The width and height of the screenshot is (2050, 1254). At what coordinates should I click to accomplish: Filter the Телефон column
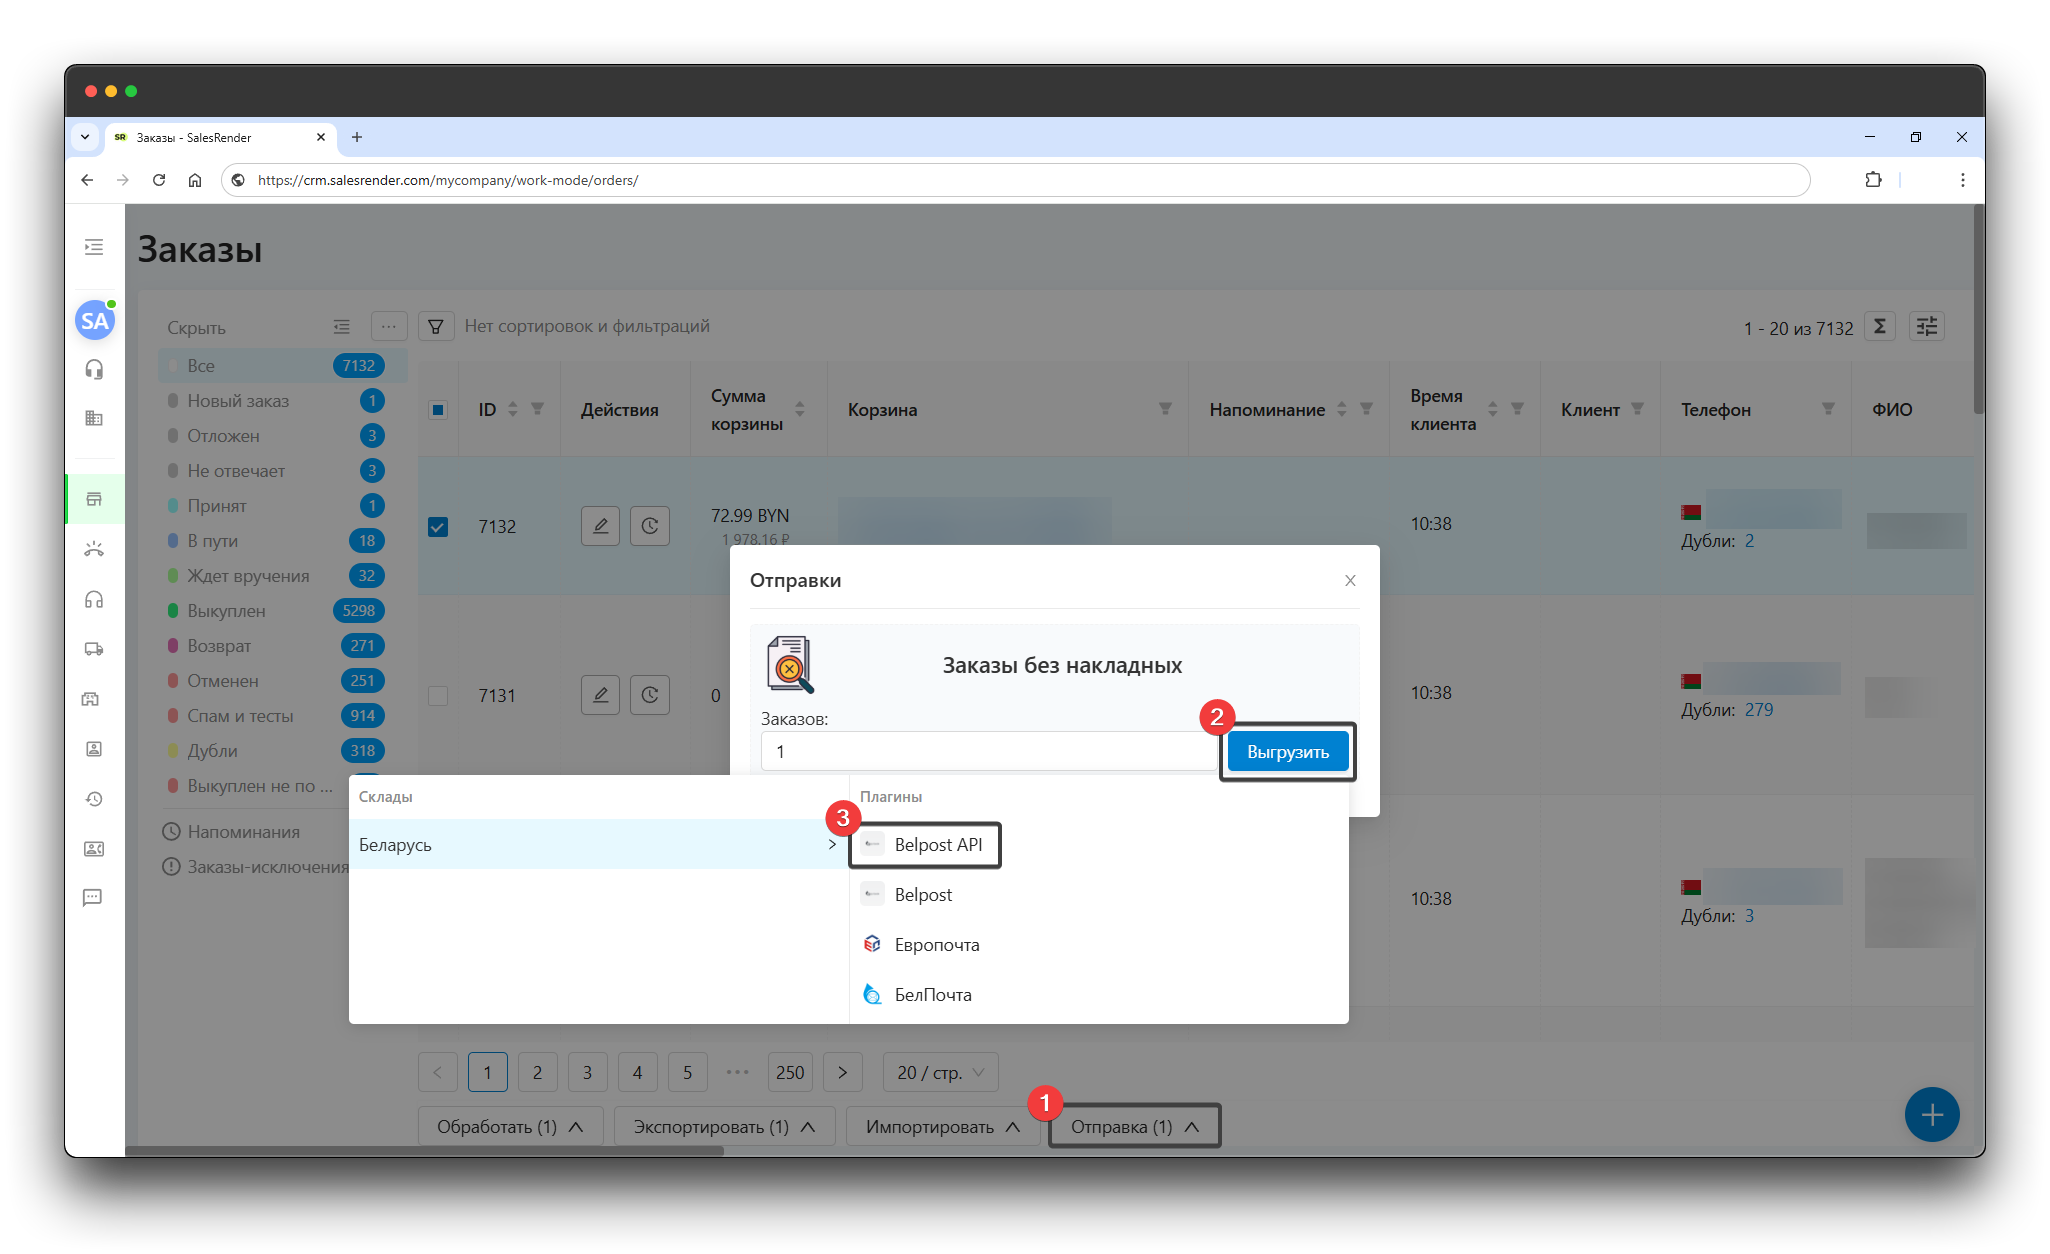click(1828, 409)
